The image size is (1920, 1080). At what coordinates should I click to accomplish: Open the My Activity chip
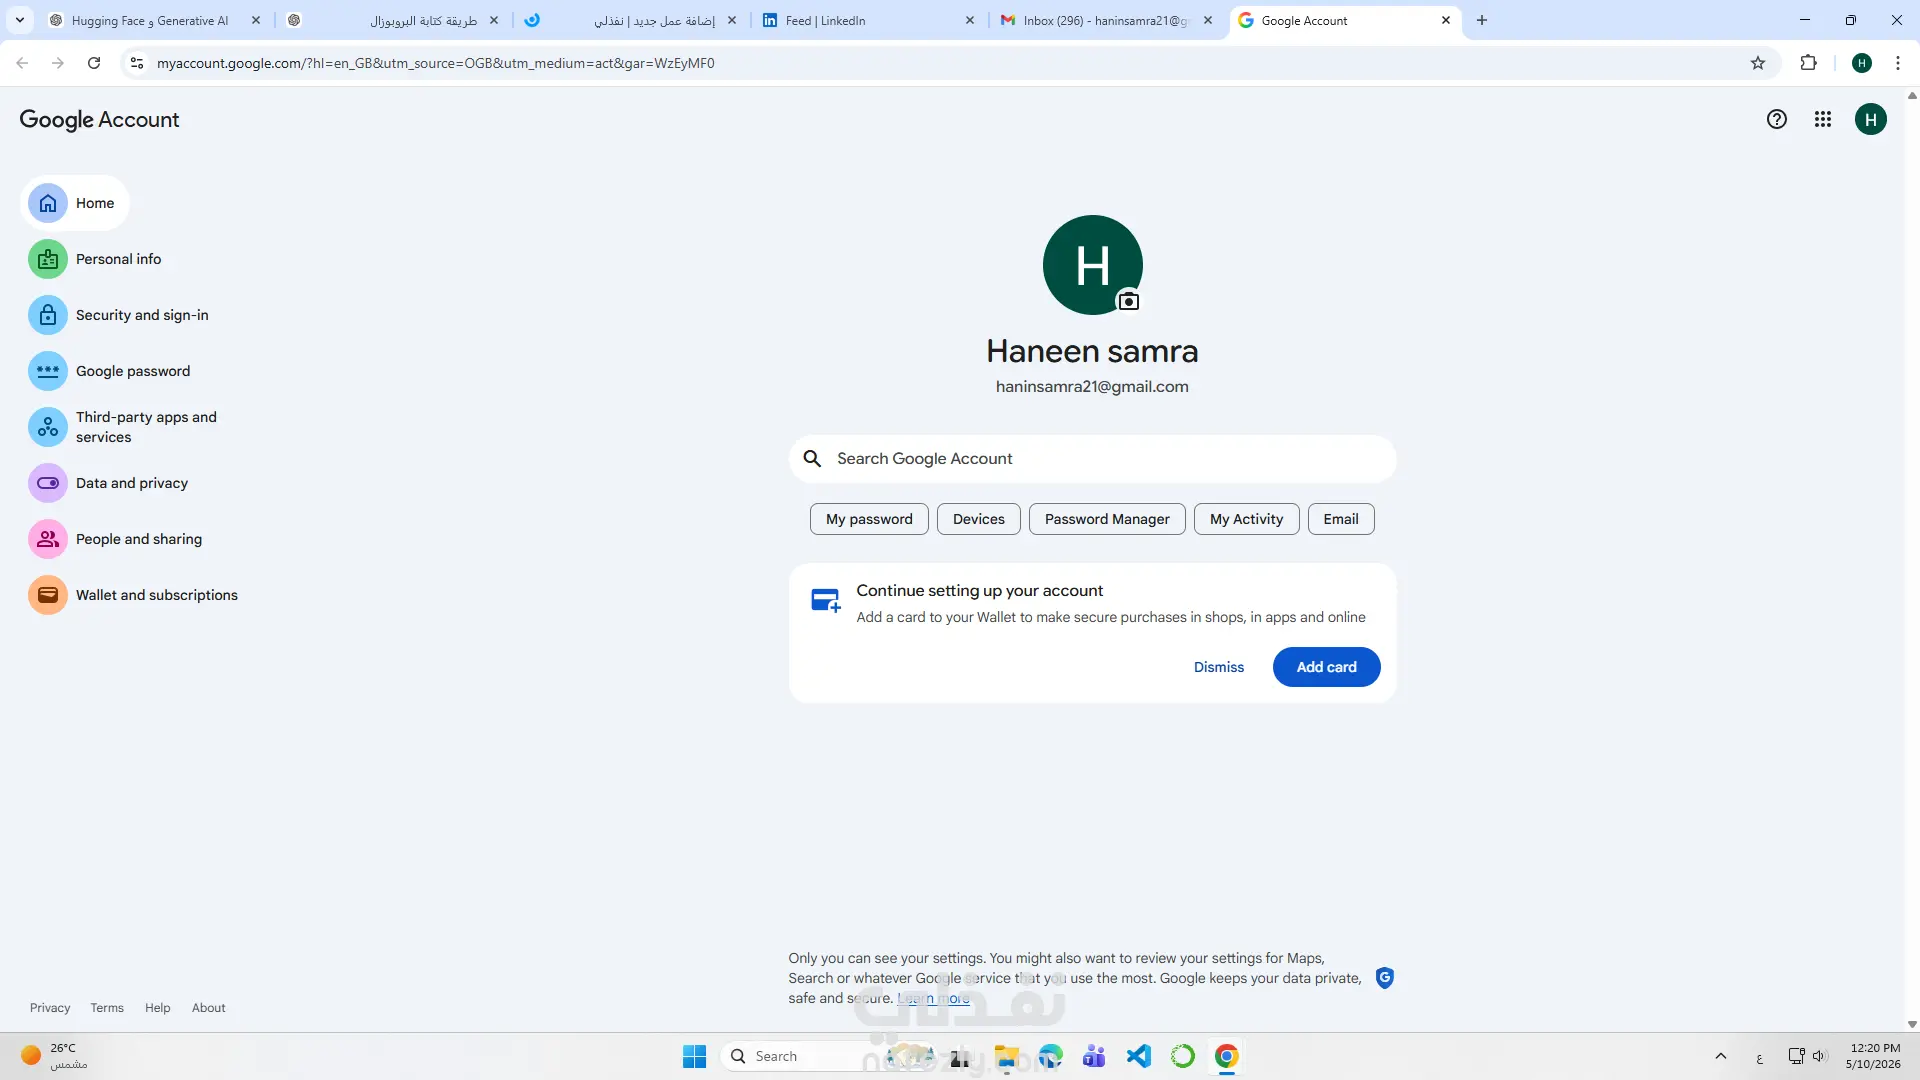[1246, 519]
